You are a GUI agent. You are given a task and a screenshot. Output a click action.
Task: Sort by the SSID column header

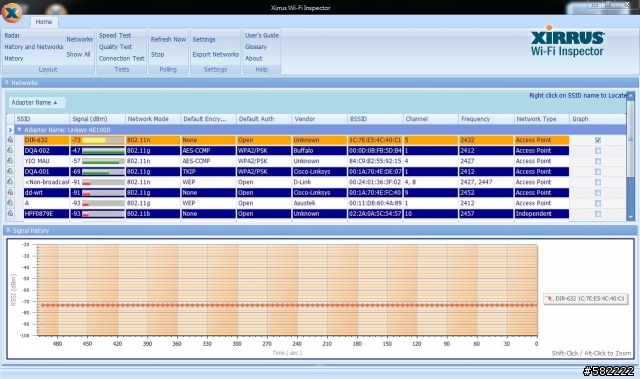click(42, 119)
